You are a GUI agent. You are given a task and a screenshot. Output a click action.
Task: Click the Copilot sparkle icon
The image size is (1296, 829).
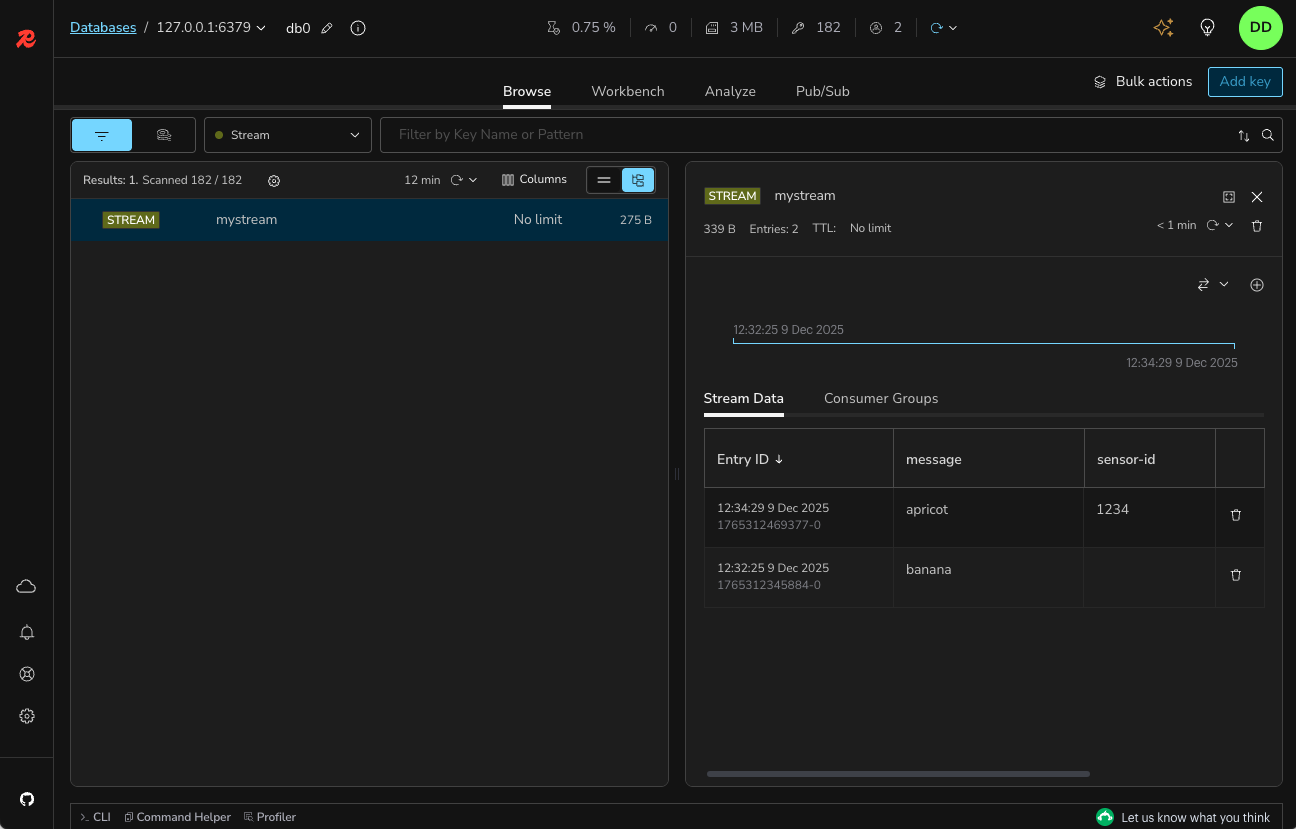(x=1163, y=28)
